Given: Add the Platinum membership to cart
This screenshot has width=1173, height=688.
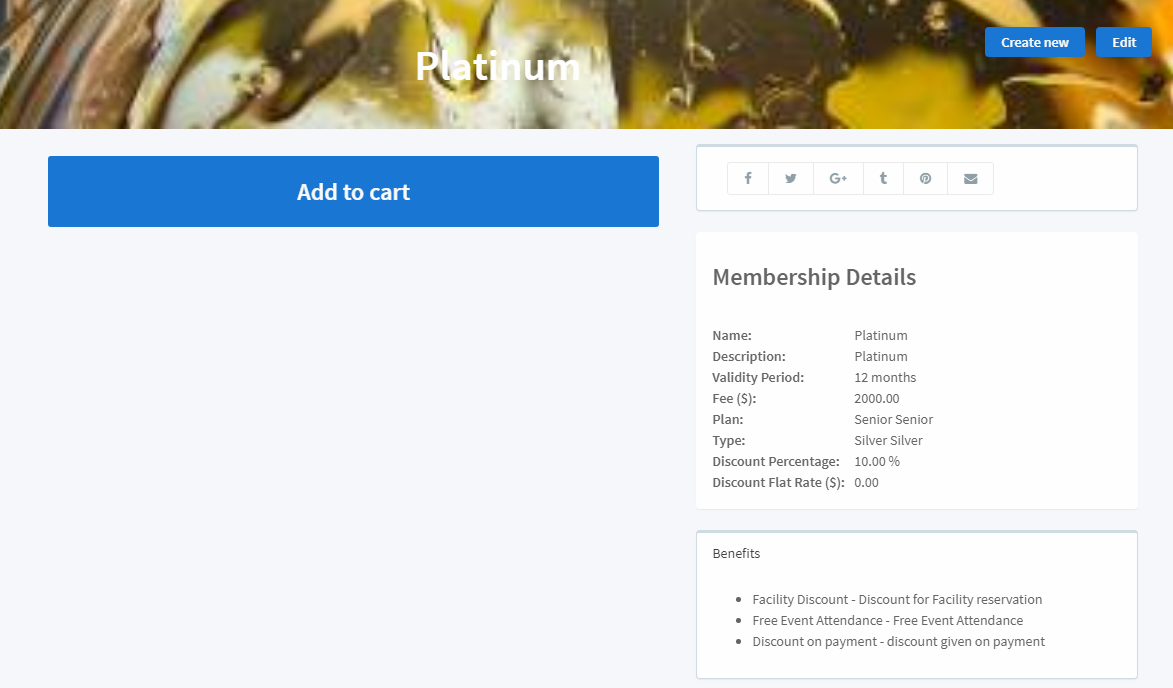Looking at the screenshot, I should [x=353, y=191].
